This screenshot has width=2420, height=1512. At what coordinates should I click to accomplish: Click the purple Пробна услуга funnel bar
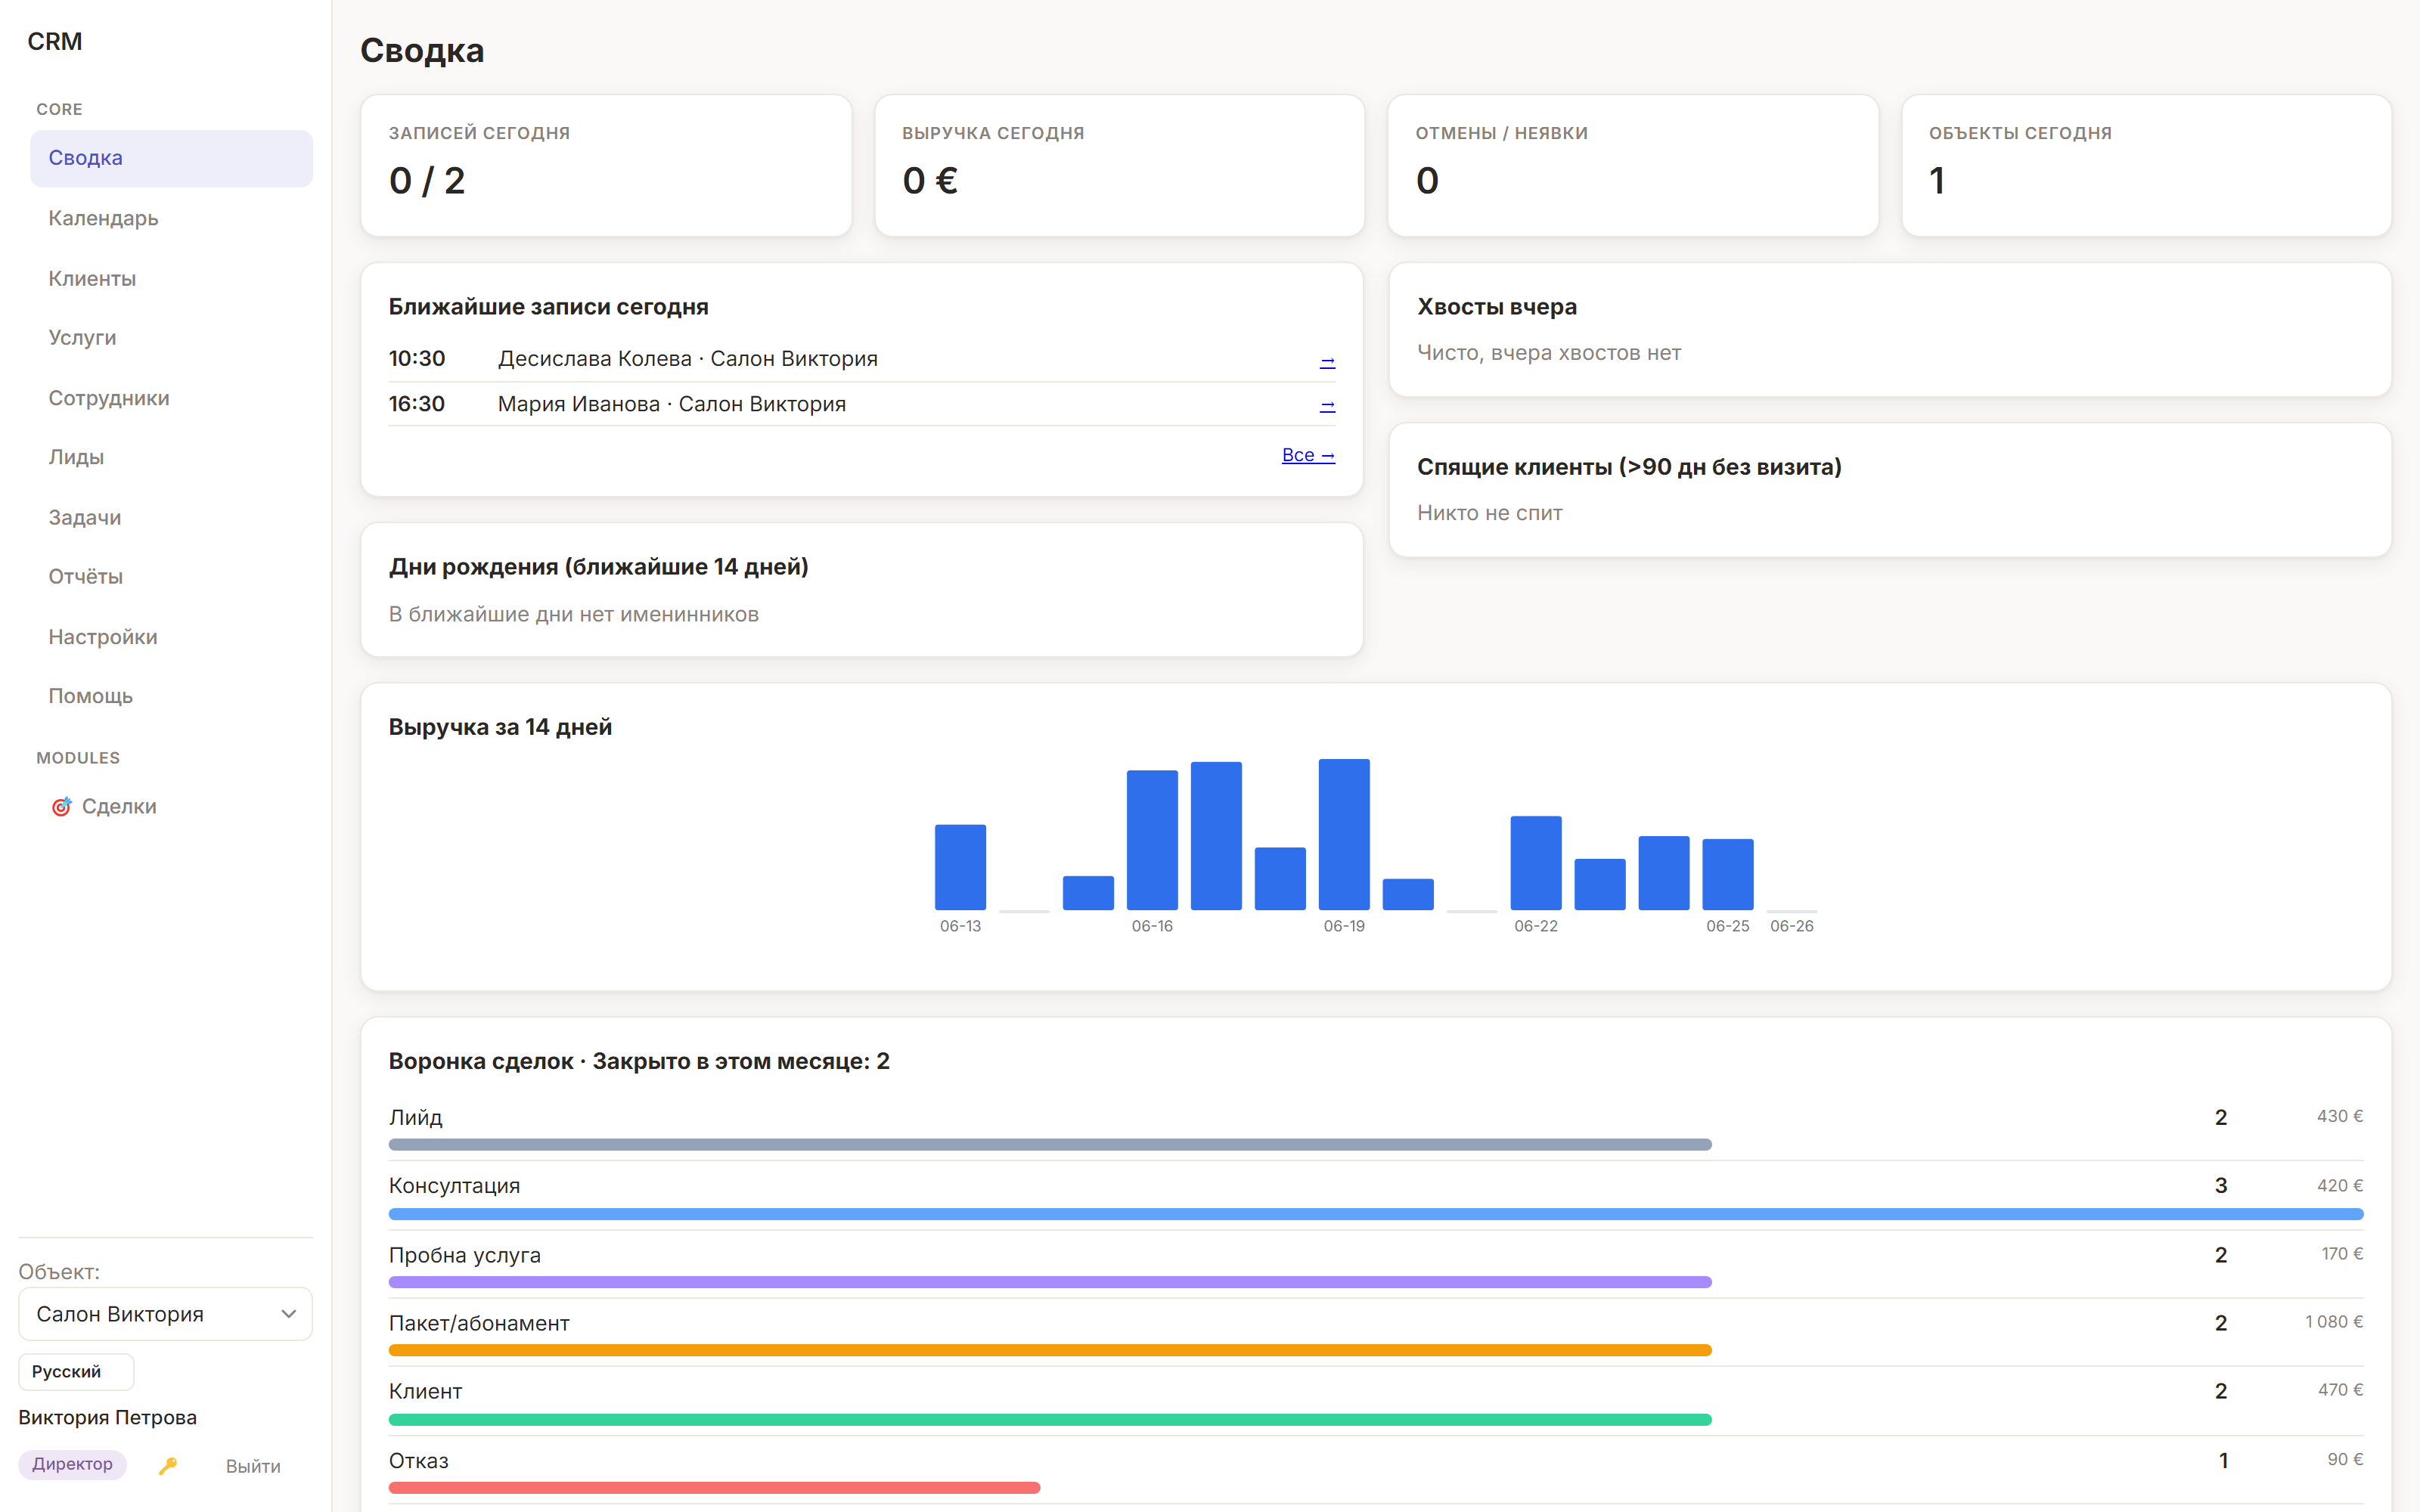tap(1050, 1282)
